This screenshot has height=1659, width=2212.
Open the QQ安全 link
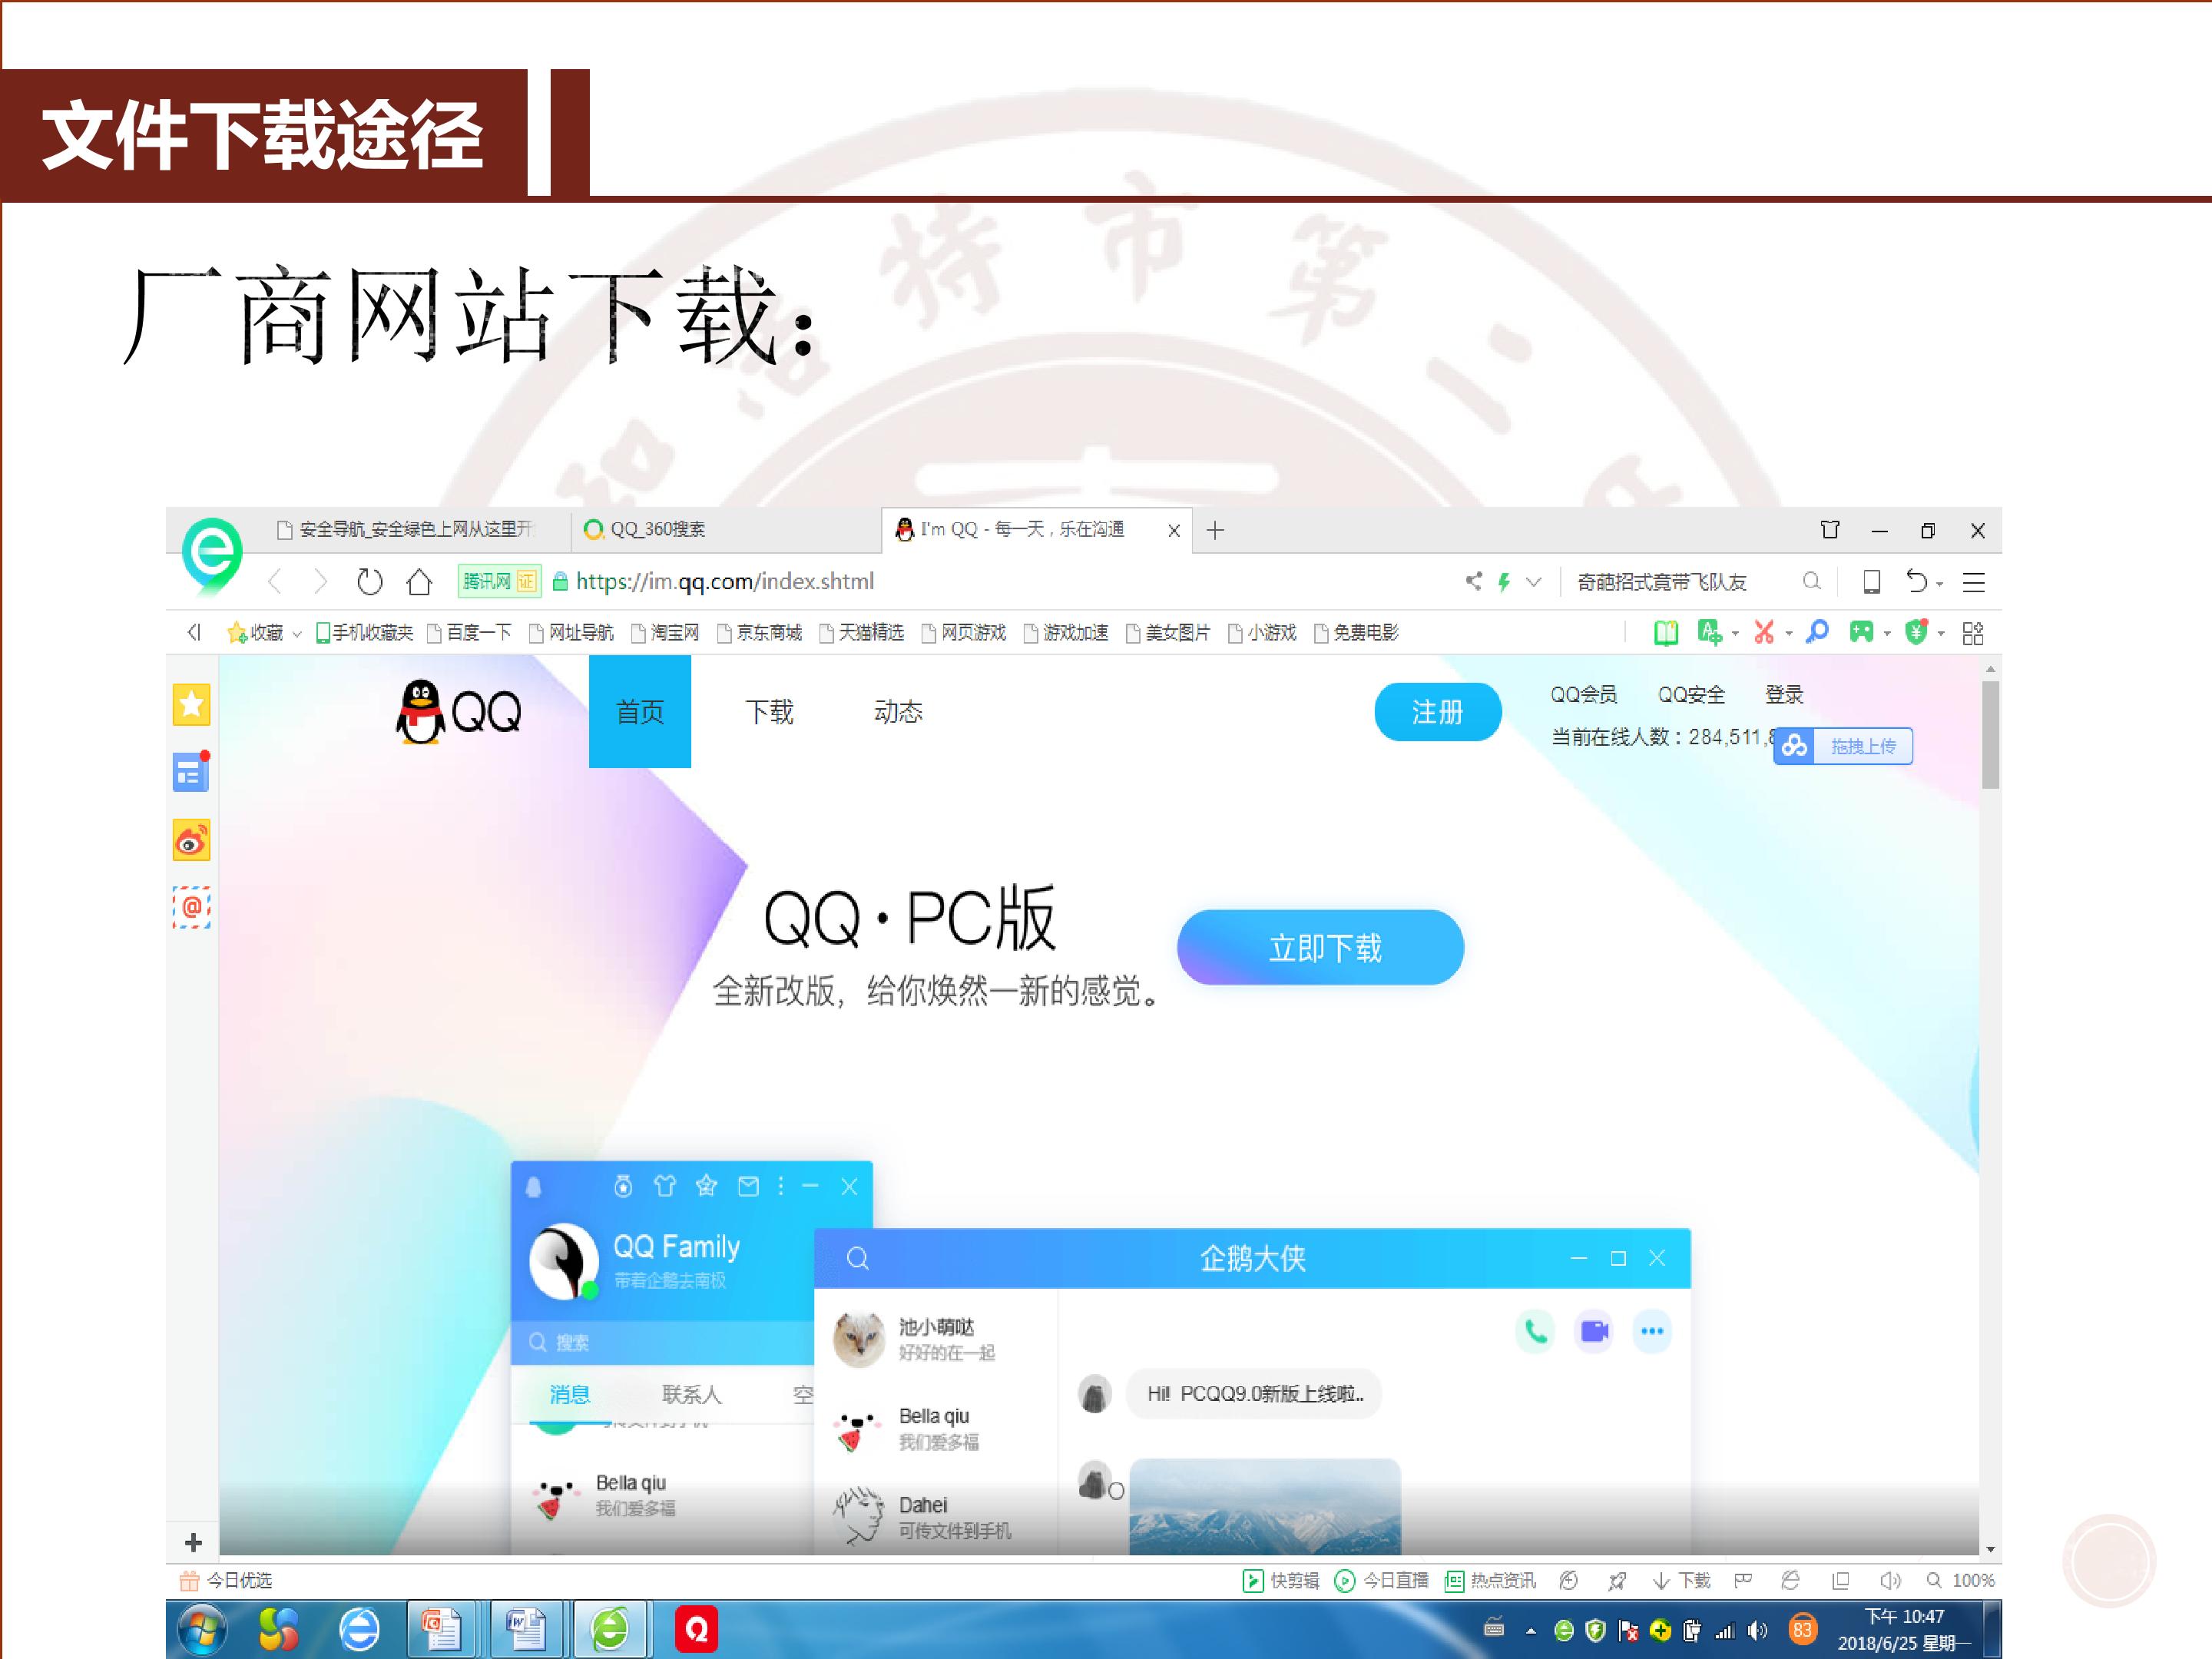pyautogui.click(x=1691, y=694)
